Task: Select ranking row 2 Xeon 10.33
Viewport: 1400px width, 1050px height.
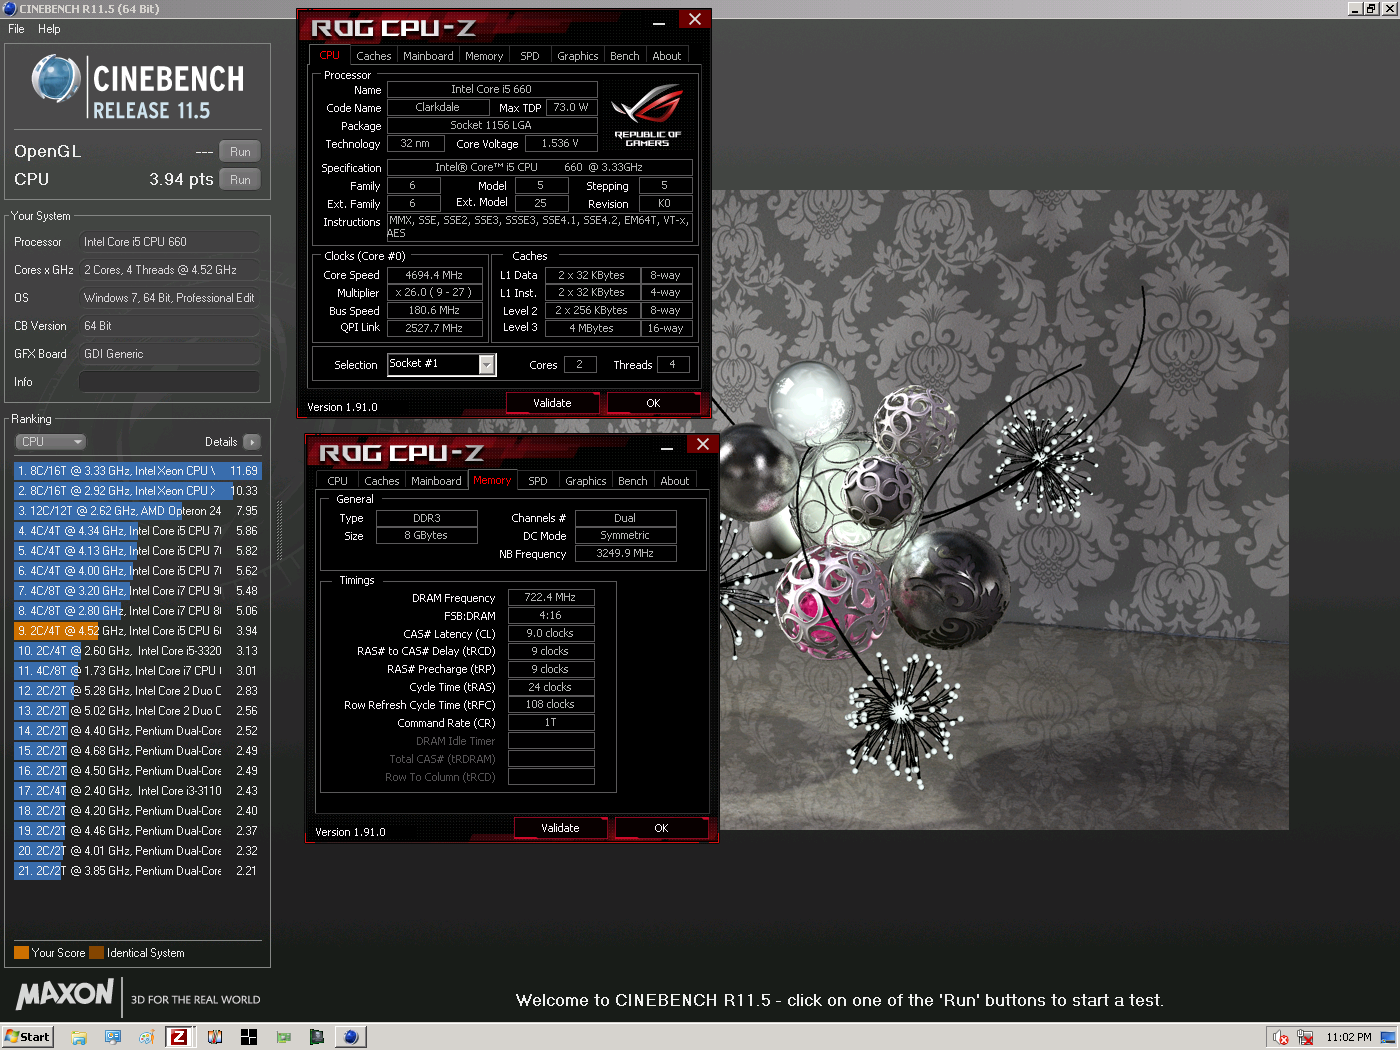Action: (x=138, y=491)
